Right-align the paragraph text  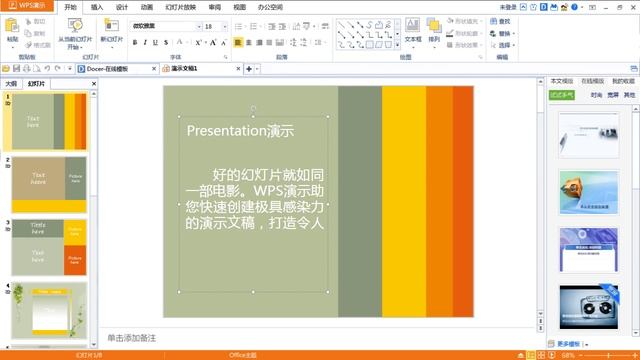[259, 42]
